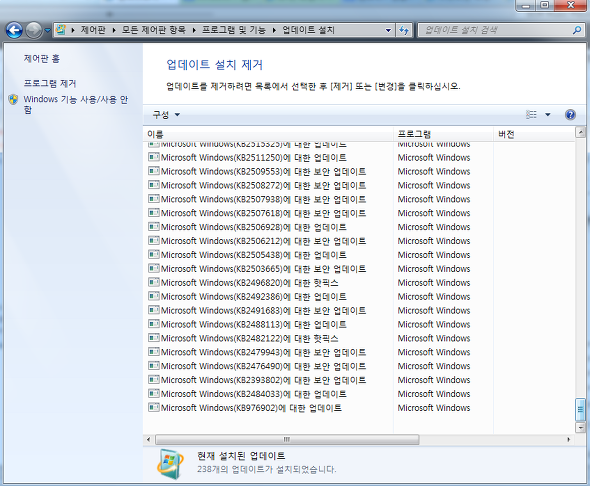Click the icon of KB2491683 security update
Screen dimensions: 590x486
(x=154, y=310)
